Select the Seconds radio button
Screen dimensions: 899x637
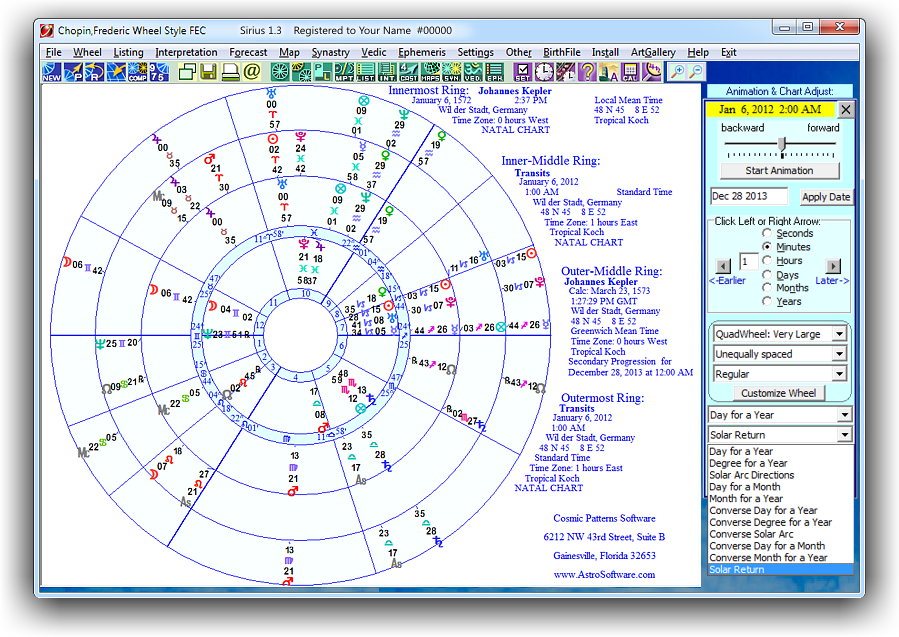click(x=767, y=233)
